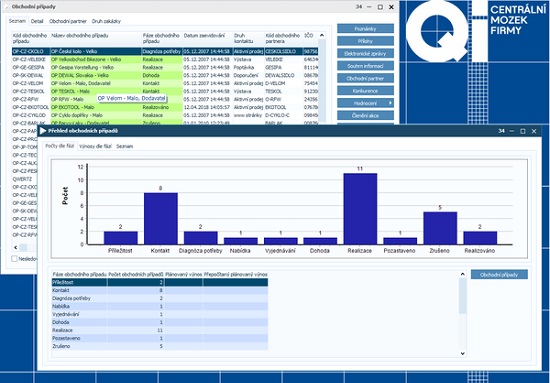Select the Zrušeno row in phase table
Image resolution: width=550 pixels, height=383 pixels.
160,346
